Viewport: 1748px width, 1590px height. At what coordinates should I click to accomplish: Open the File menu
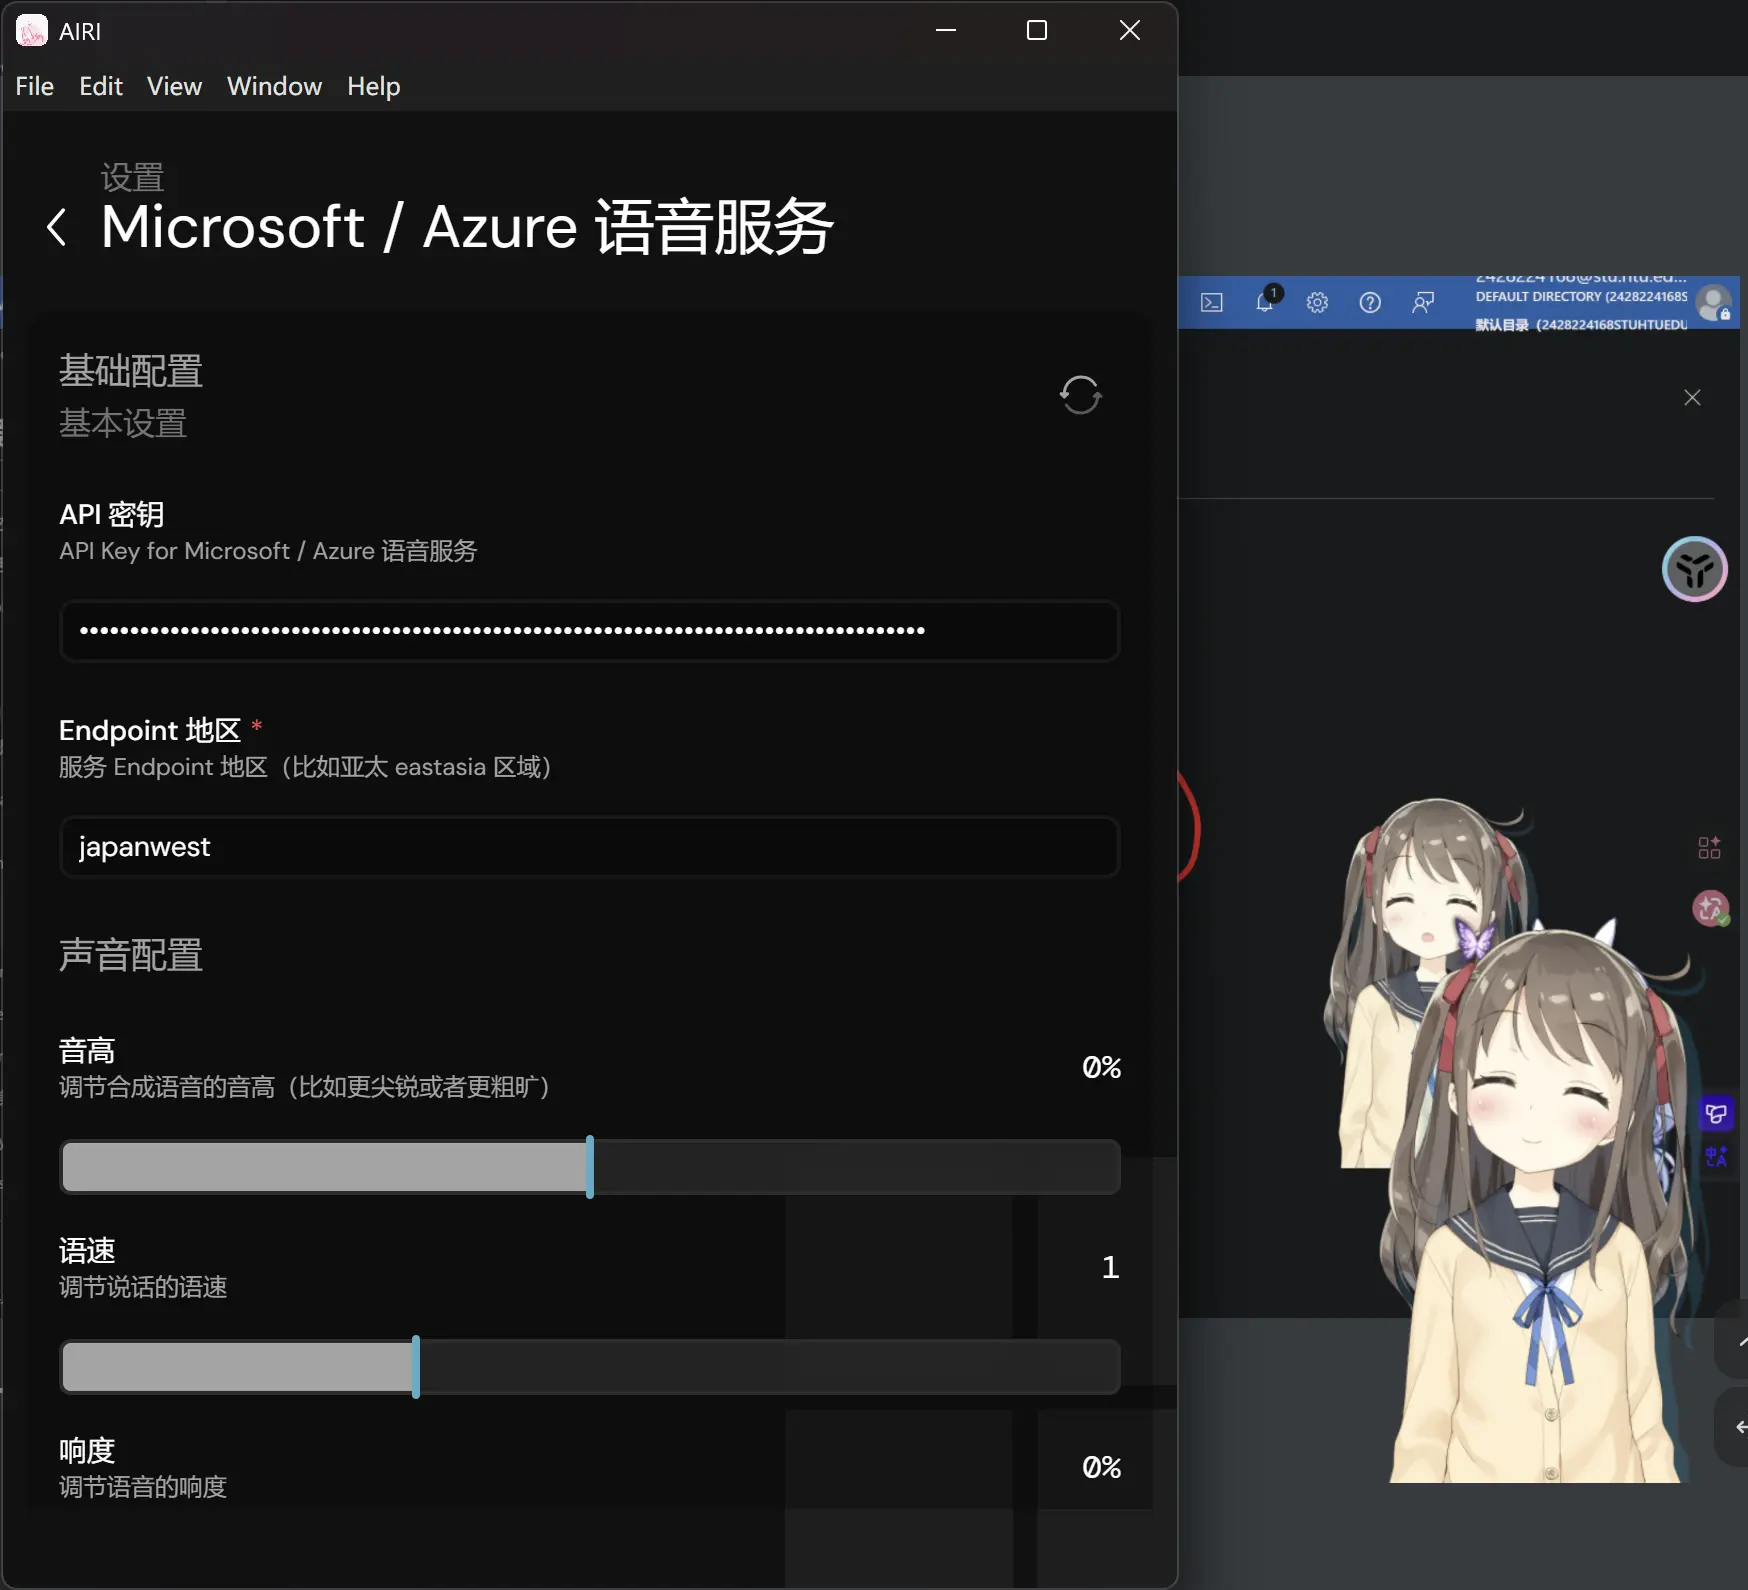tap(35, 86)
